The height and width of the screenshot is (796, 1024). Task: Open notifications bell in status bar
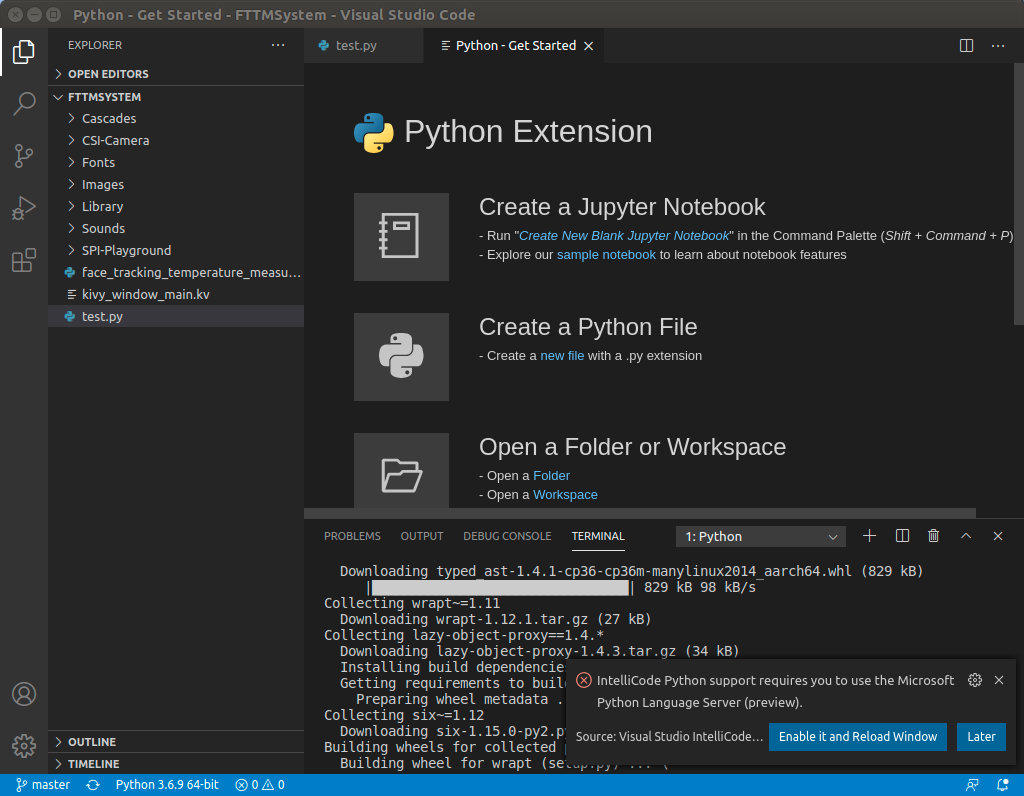[x=1002, y=785]
